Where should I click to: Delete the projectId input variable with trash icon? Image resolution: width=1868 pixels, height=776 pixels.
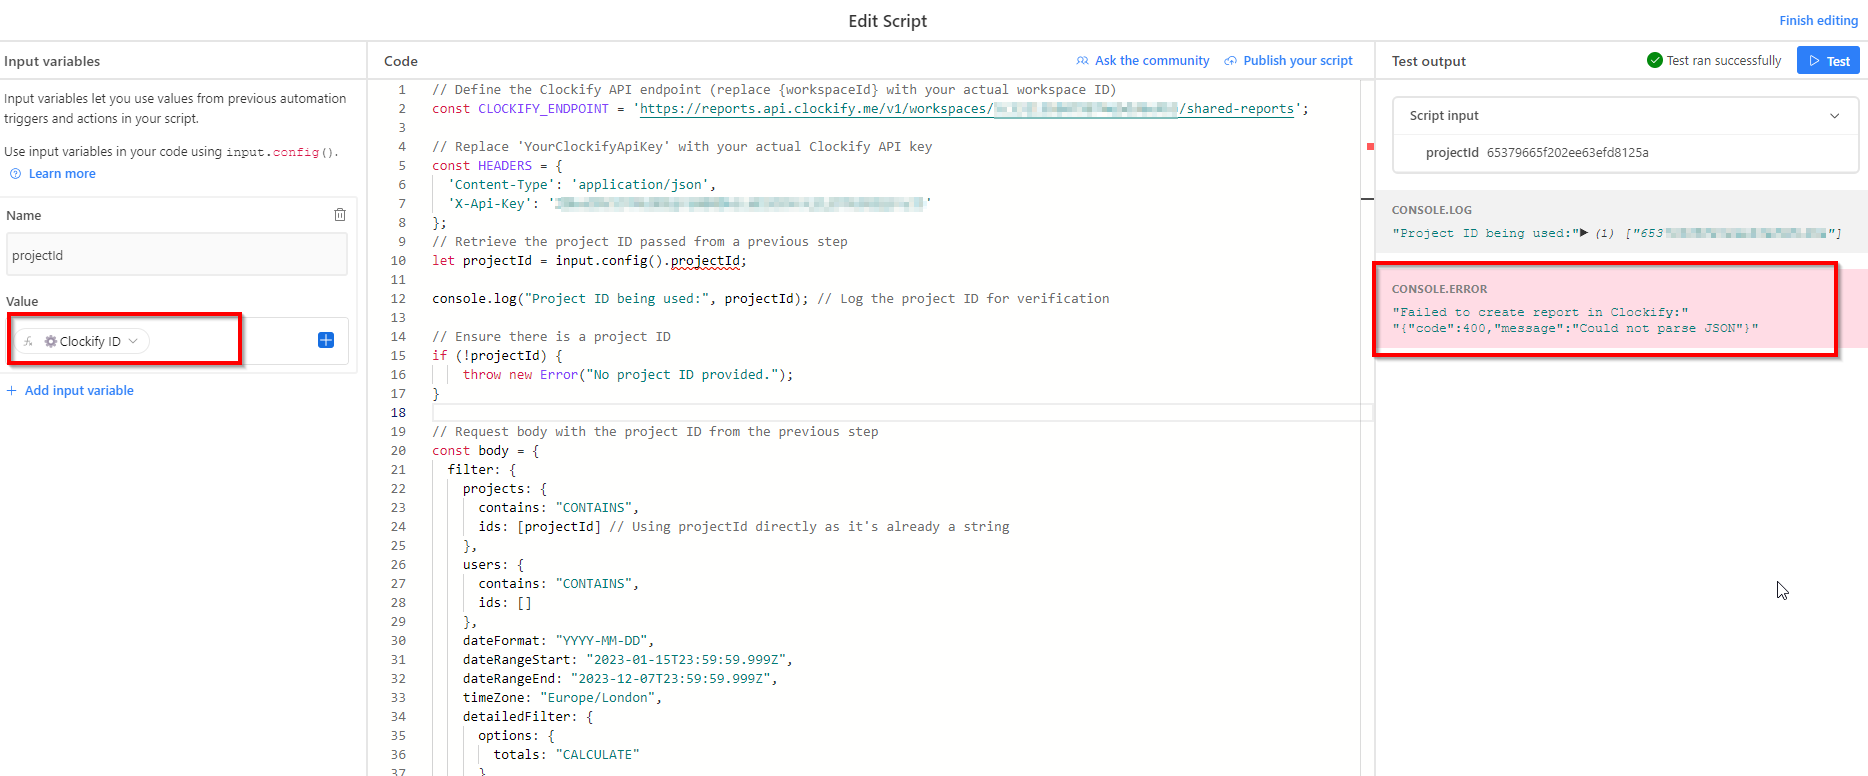point(340,215)
